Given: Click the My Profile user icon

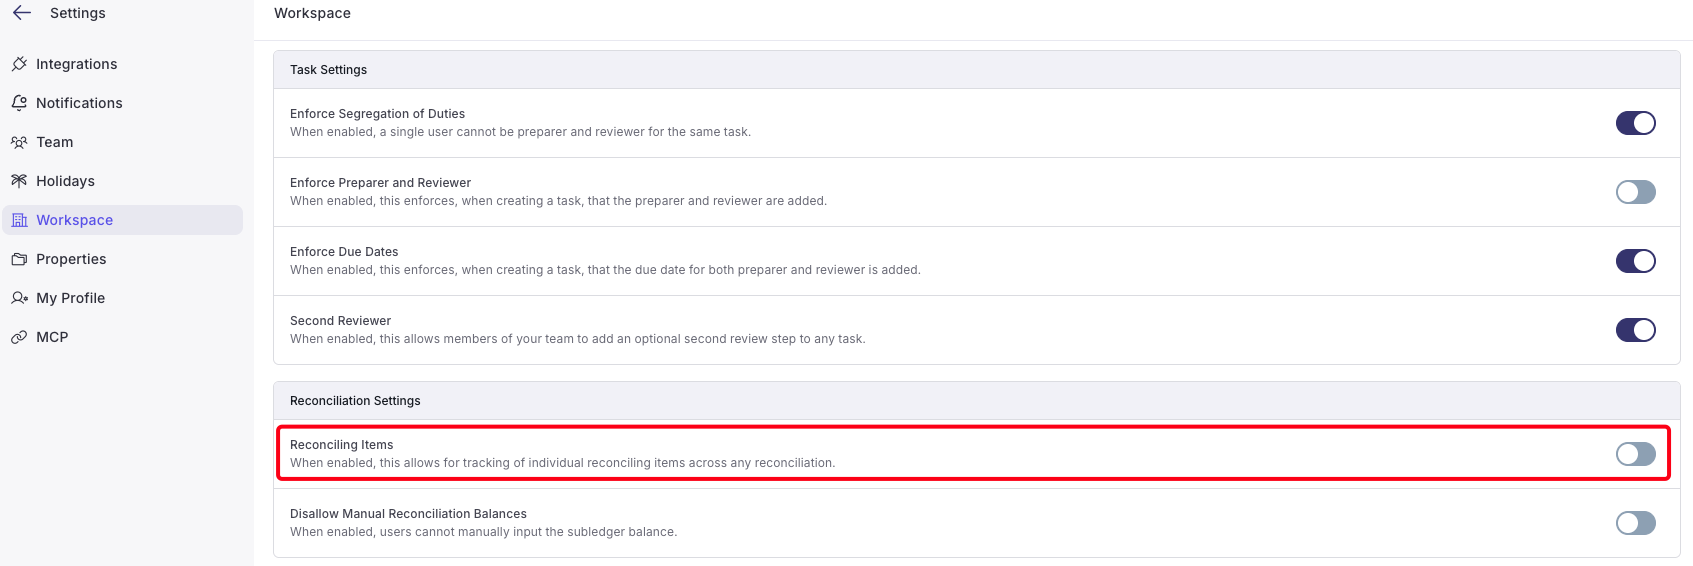Looking at the screenshot, I should [19, 298].
